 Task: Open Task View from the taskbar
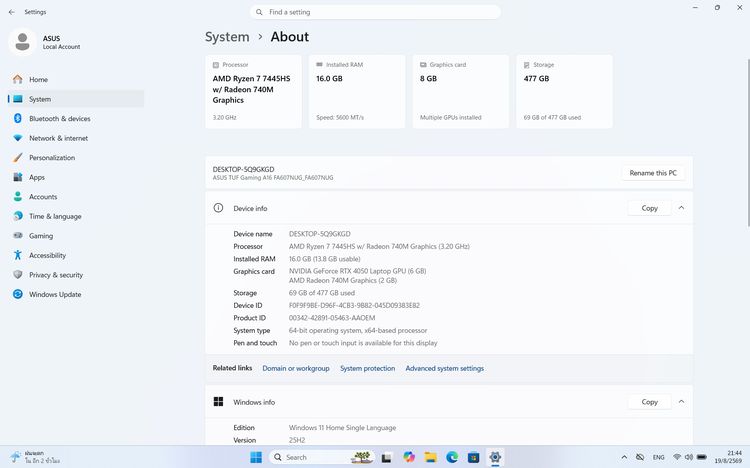(386, 457)
